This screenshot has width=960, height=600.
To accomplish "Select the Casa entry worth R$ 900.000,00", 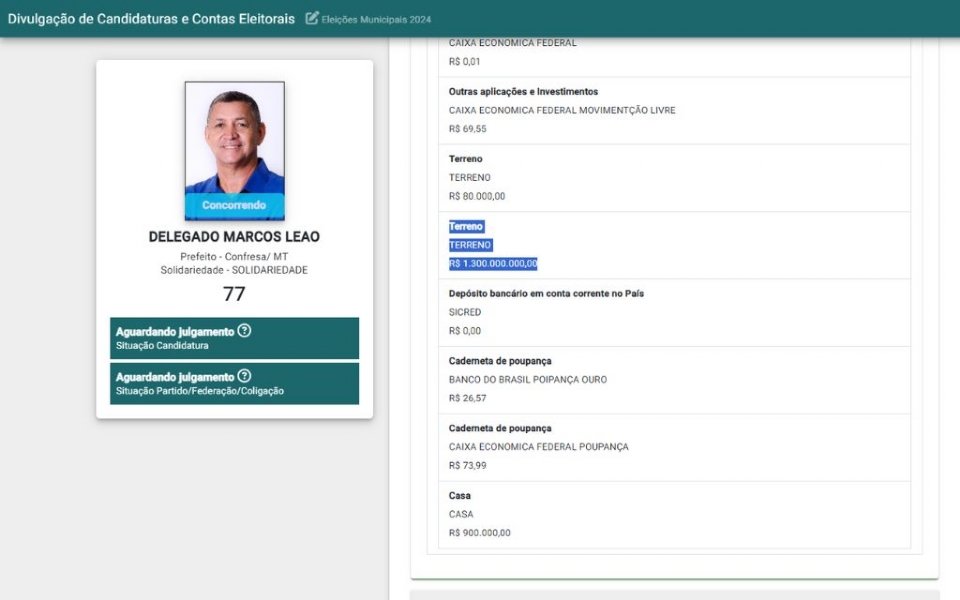I will tap(668, 514).
